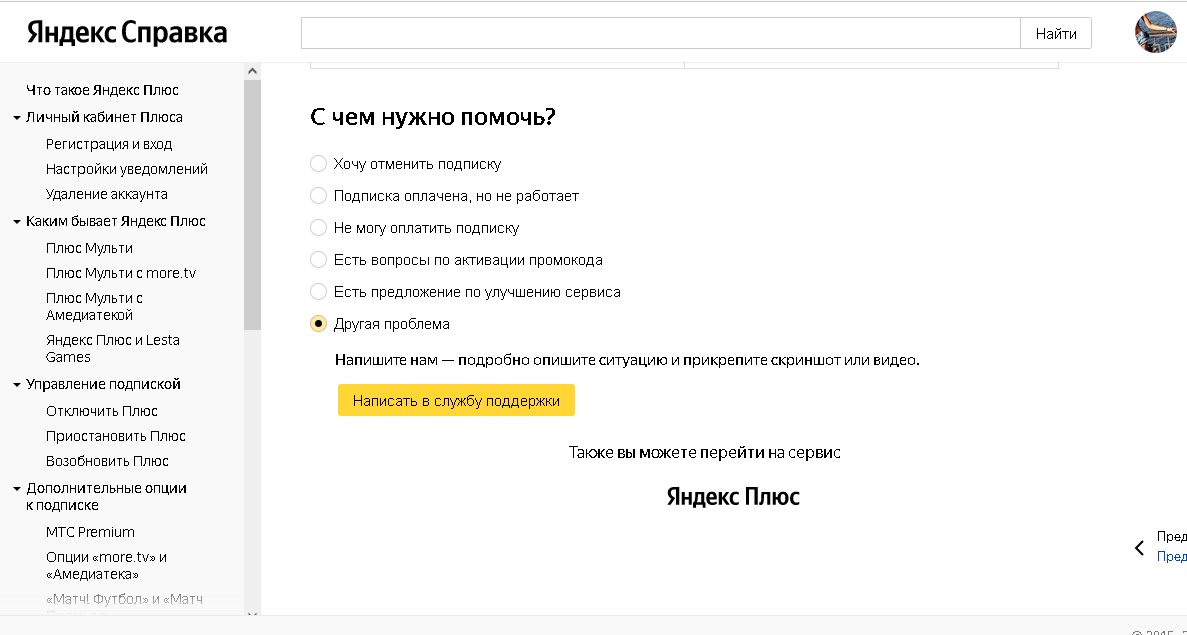
Task: Select "Подписка оплачена, но не работает"
Action: [318, 195]
